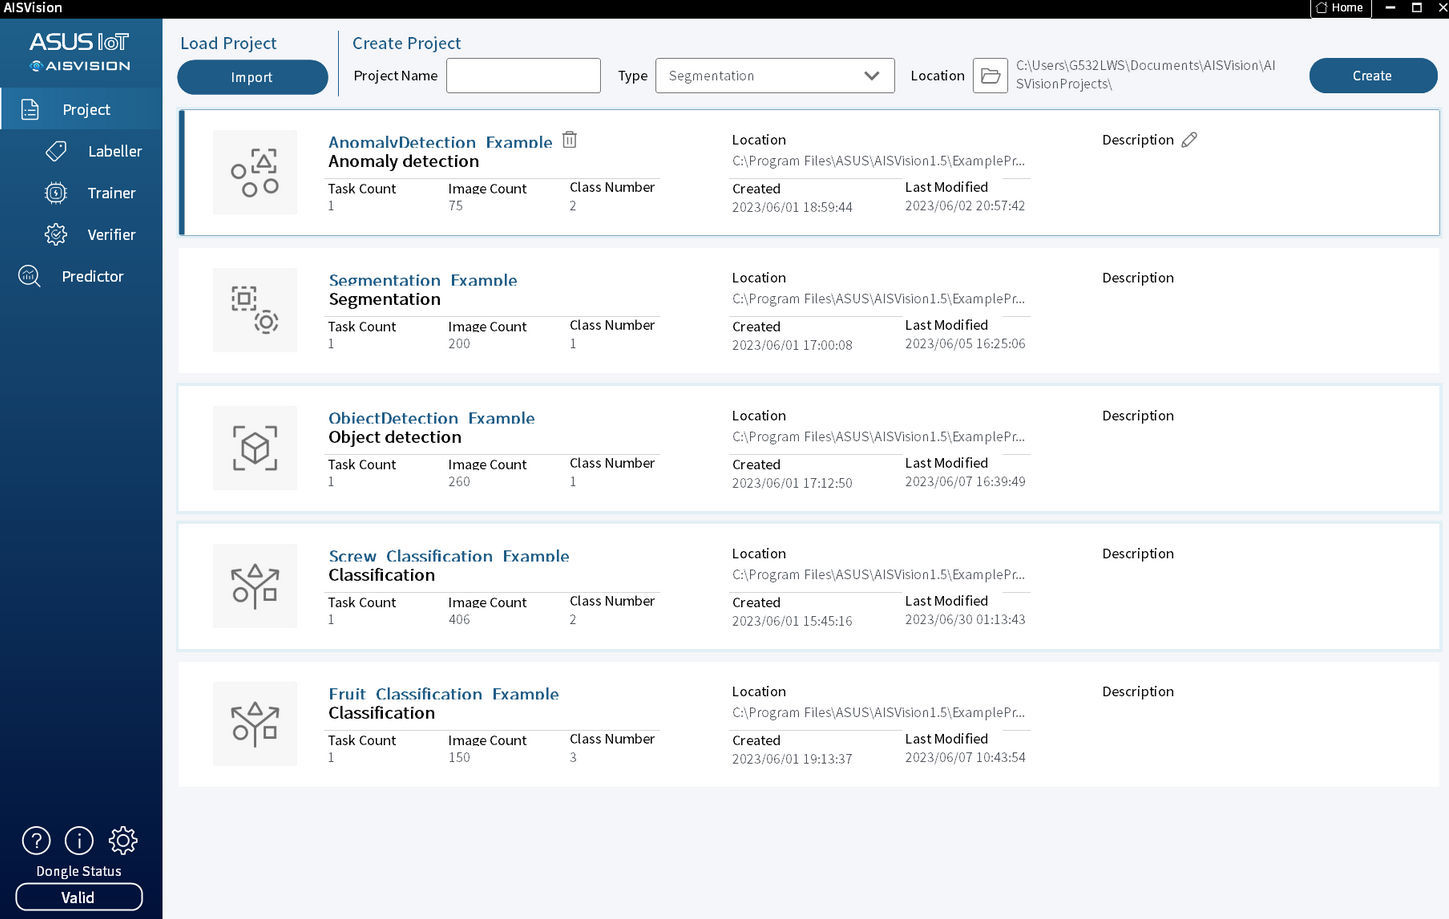The height and width of the screenshot is (919, 1449).
Task: Click the Home button in the title bar
Action: click(x=1340, y=8)
